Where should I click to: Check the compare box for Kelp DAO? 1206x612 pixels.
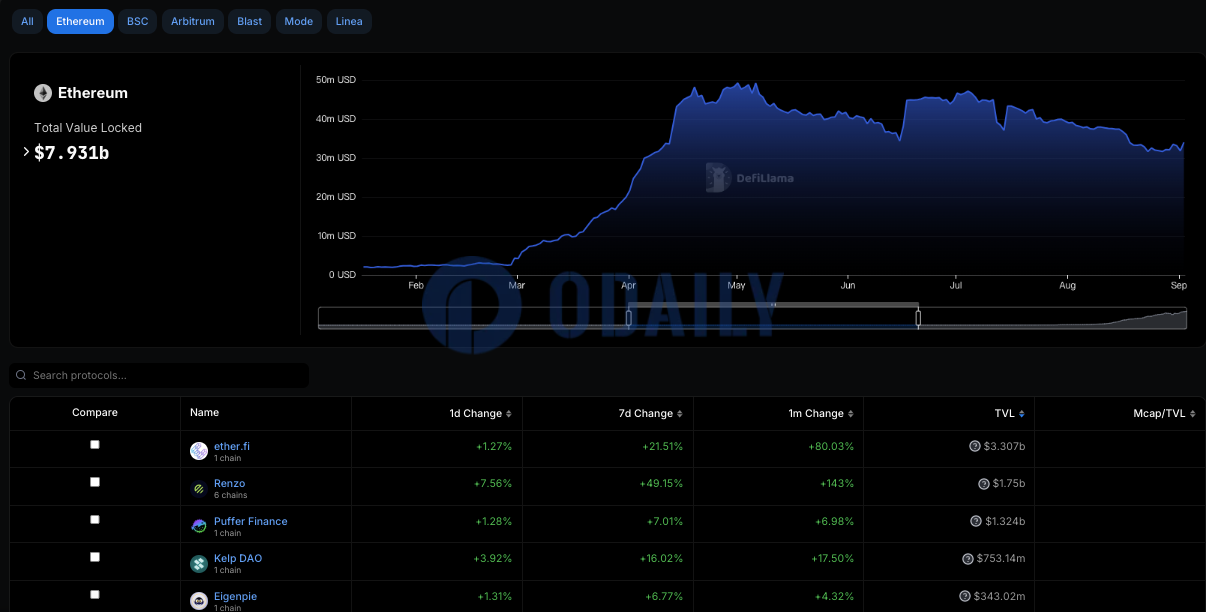click(95, 556)
